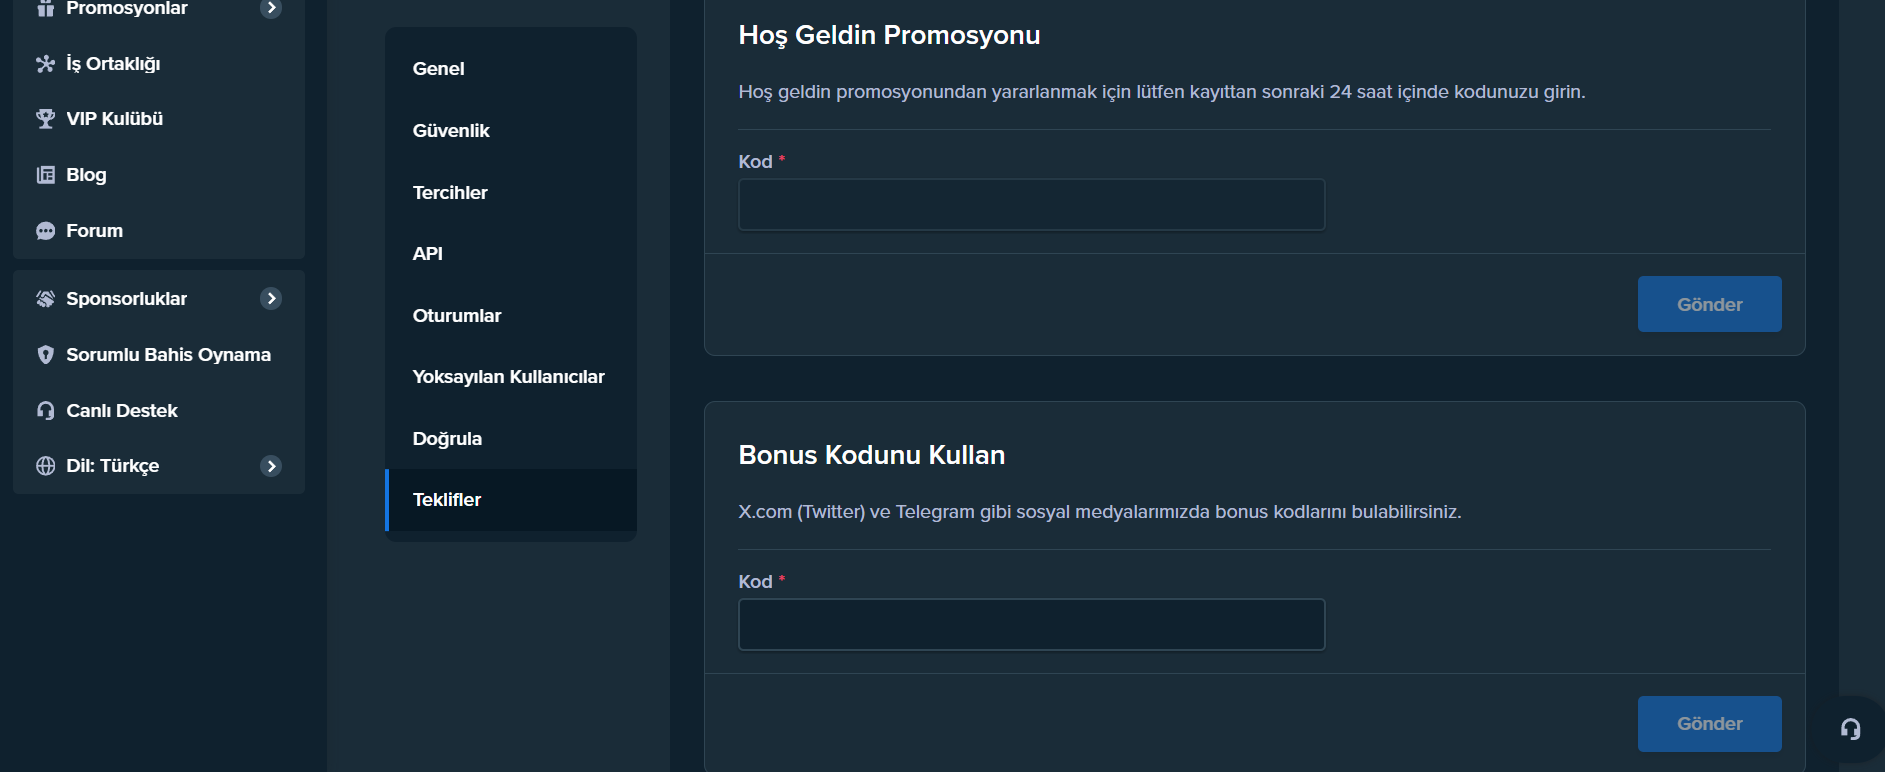Expand the Promosyonlar submenu arrow
Image resolution: width=1885 pixels, height=772 pixels.
click(271, 8)
